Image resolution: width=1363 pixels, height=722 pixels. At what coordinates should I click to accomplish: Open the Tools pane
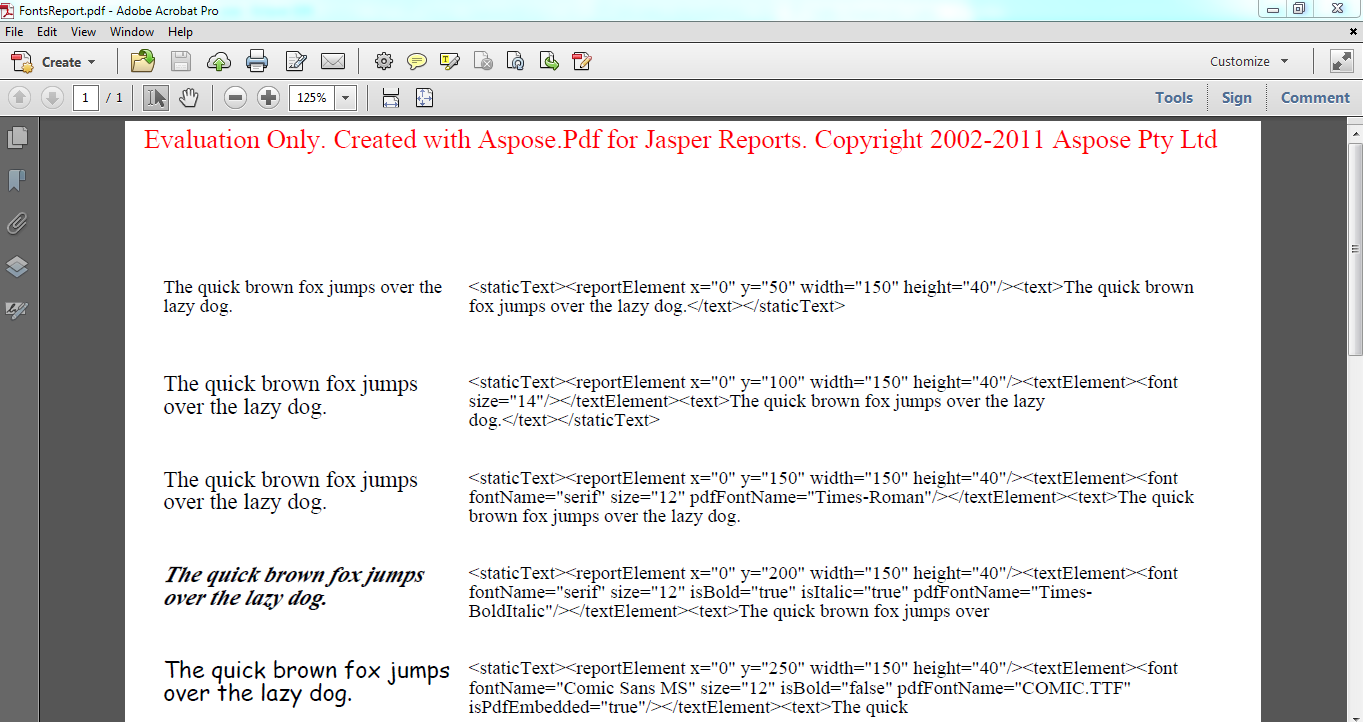(x=1173, y=97)
